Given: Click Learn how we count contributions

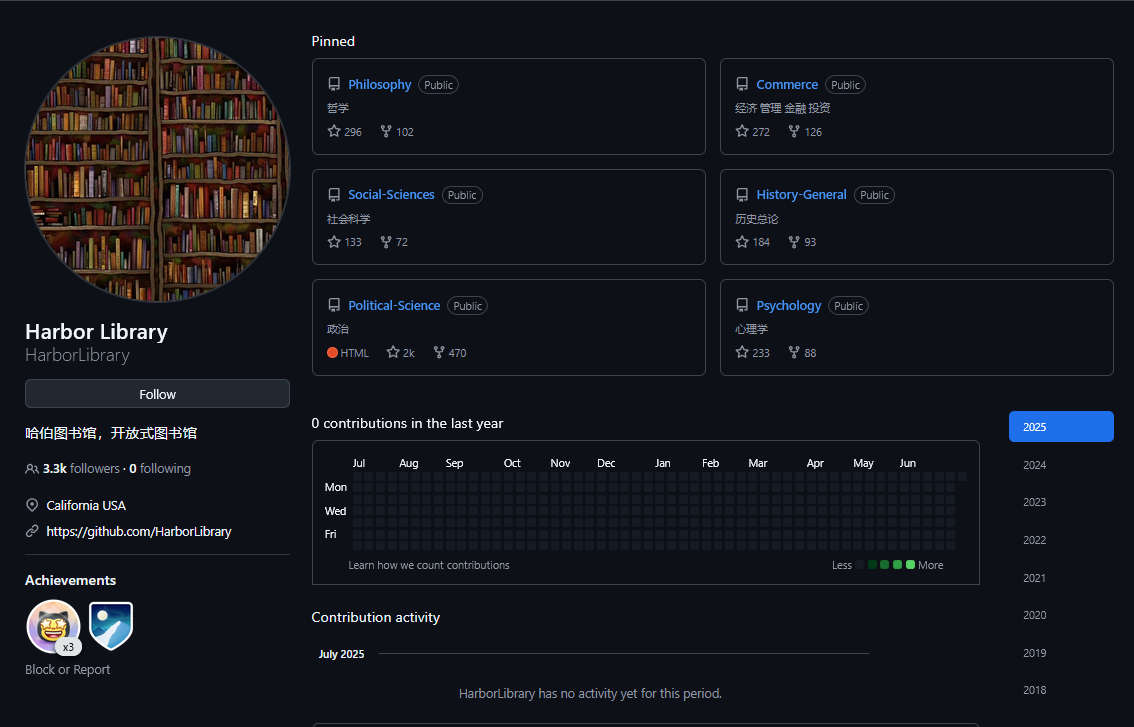Looking at the screenshot, I should click(x=429, y=565).
